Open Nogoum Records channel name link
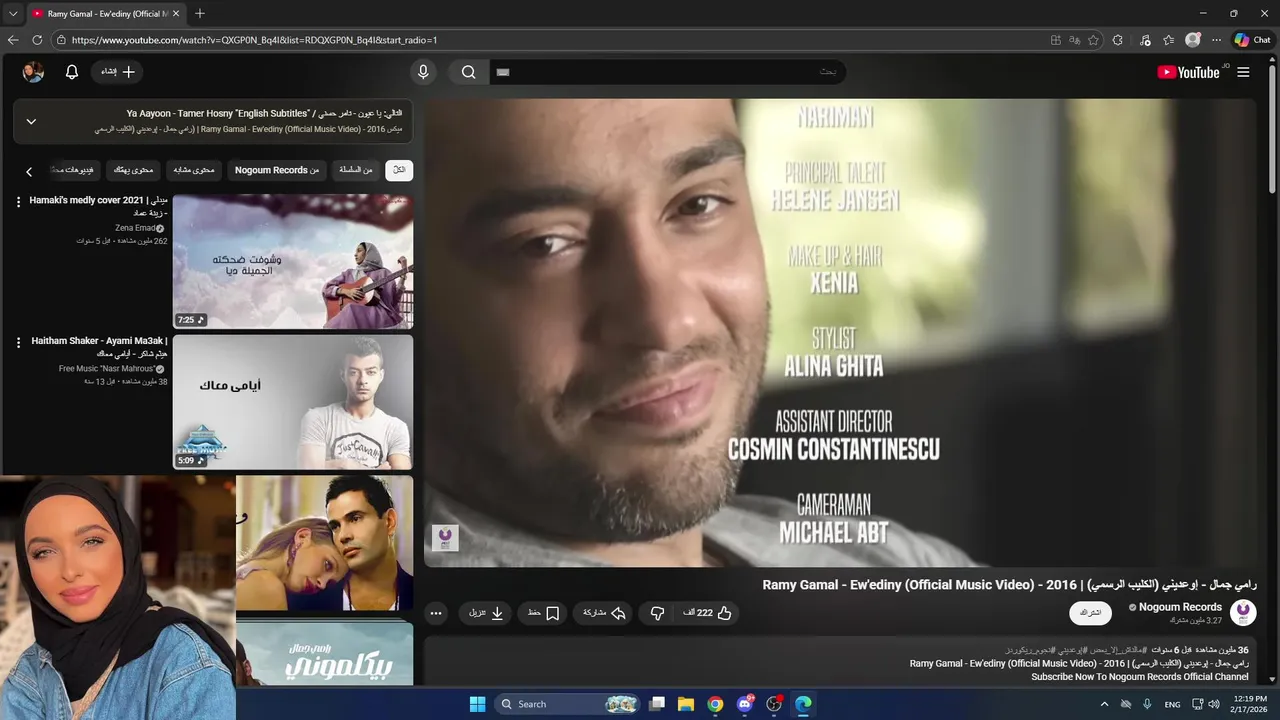 point(1180,607)
